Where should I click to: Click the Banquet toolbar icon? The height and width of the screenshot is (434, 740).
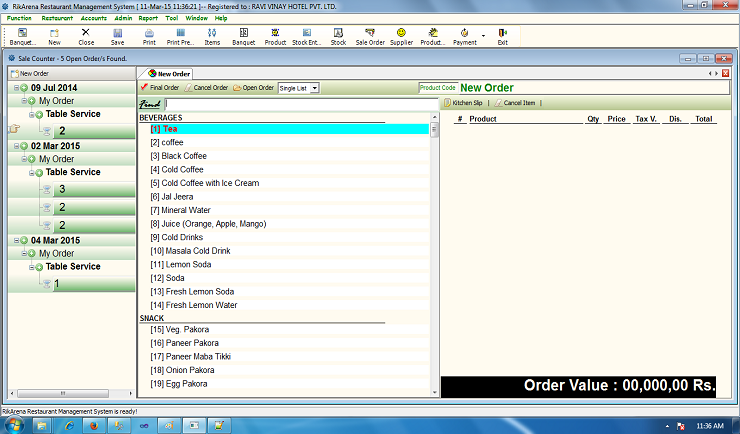click(x=243, y=36)
